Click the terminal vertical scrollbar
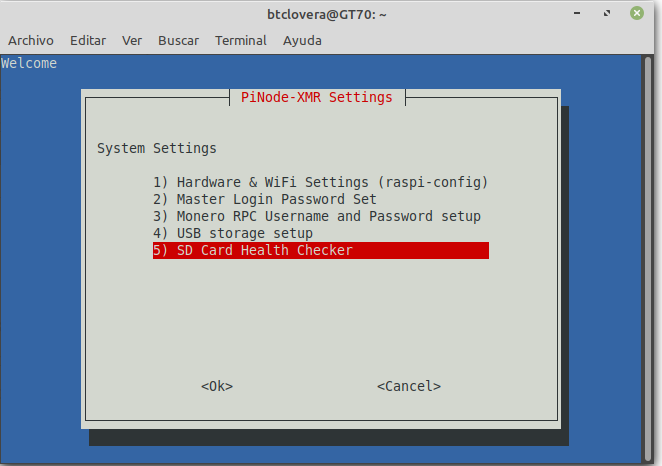Viewport: 662px width, 466px height. click(x=648, y=259)
